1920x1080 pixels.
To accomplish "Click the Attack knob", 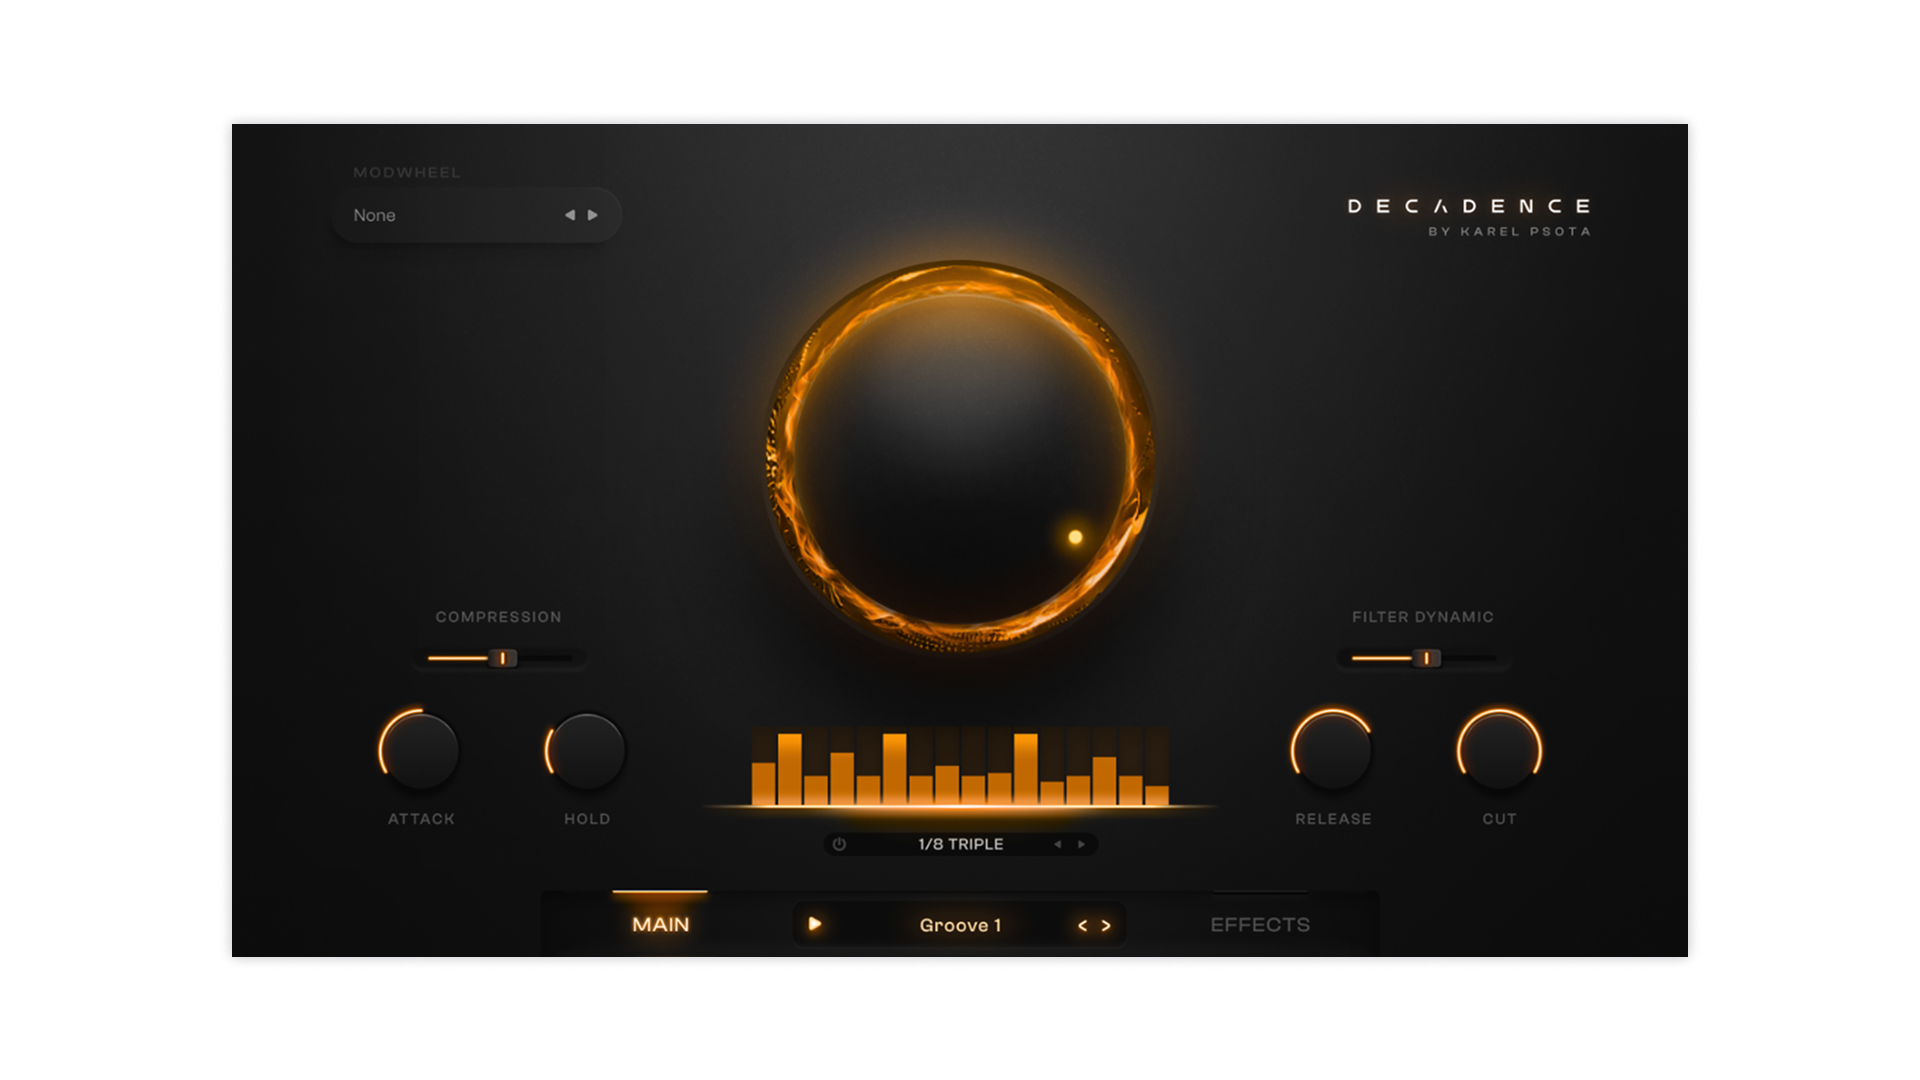I will click(x=420, y=751).
